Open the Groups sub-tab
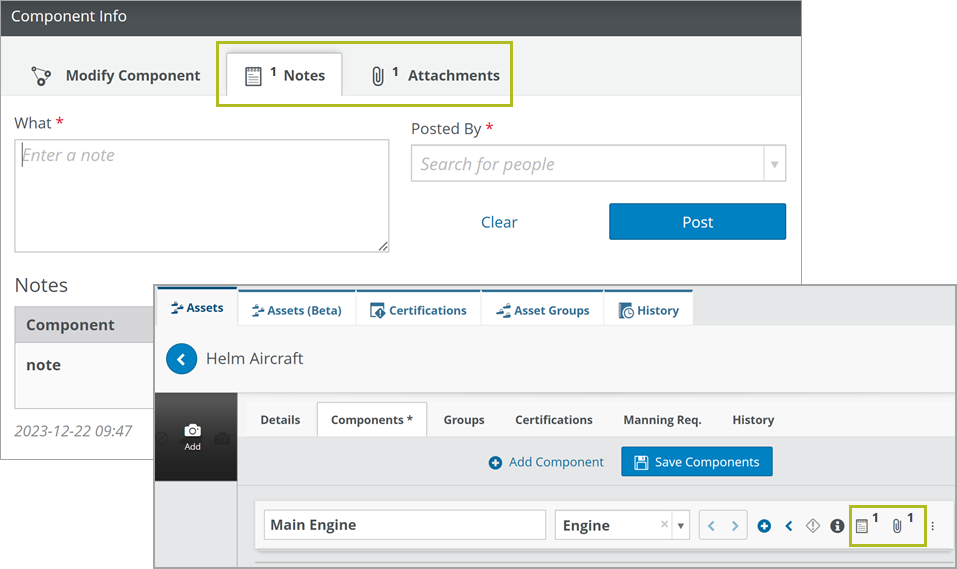Screen dimensions: 957x569 click(464, 420)
